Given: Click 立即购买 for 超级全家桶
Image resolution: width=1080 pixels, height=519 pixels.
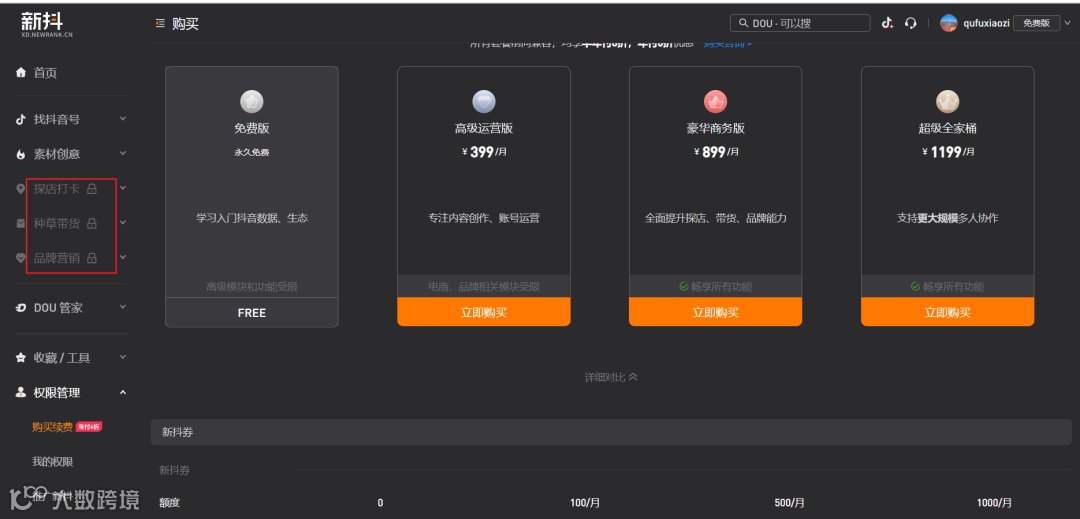Looking at the screenshot, I should point(947,312).
